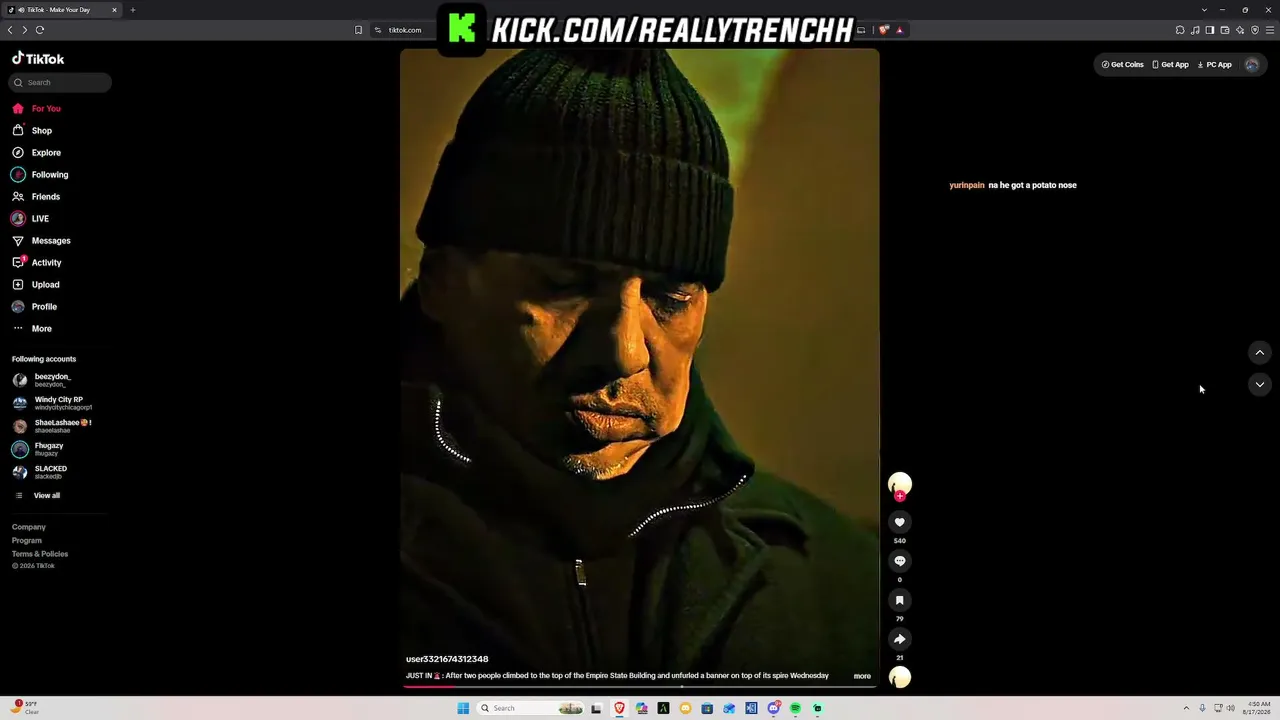Select the TikTok - Make Your Day tab
This screenshot has height=720, width=1280.
[63, 10]
